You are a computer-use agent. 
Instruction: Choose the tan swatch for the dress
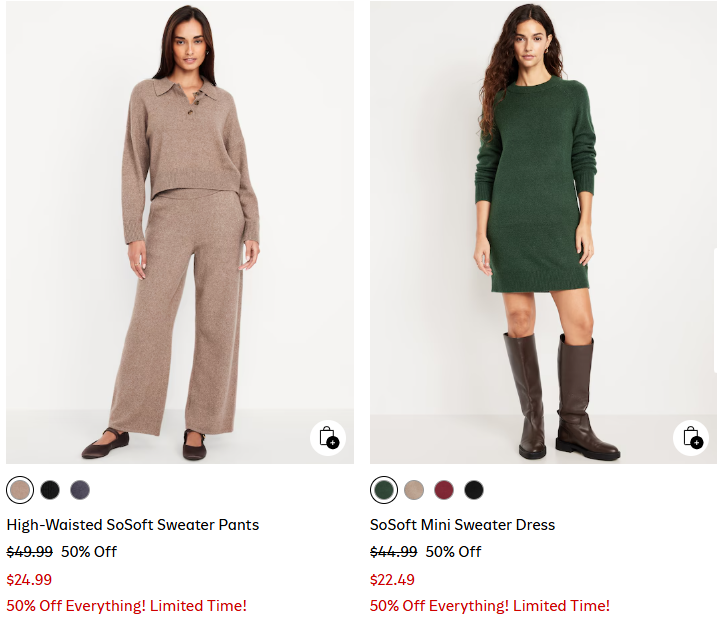coord(414,490)
